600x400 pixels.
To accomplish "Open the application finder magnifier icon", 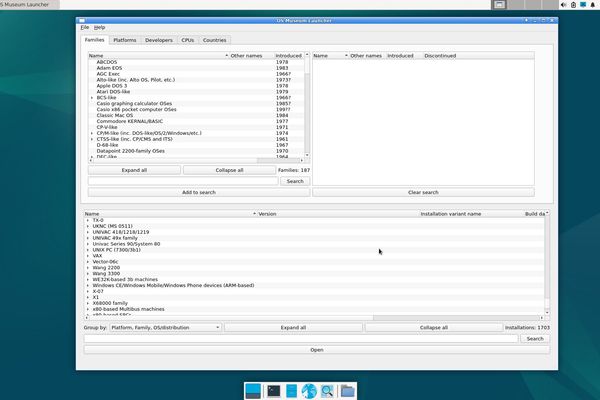I will tap(327, 391).
